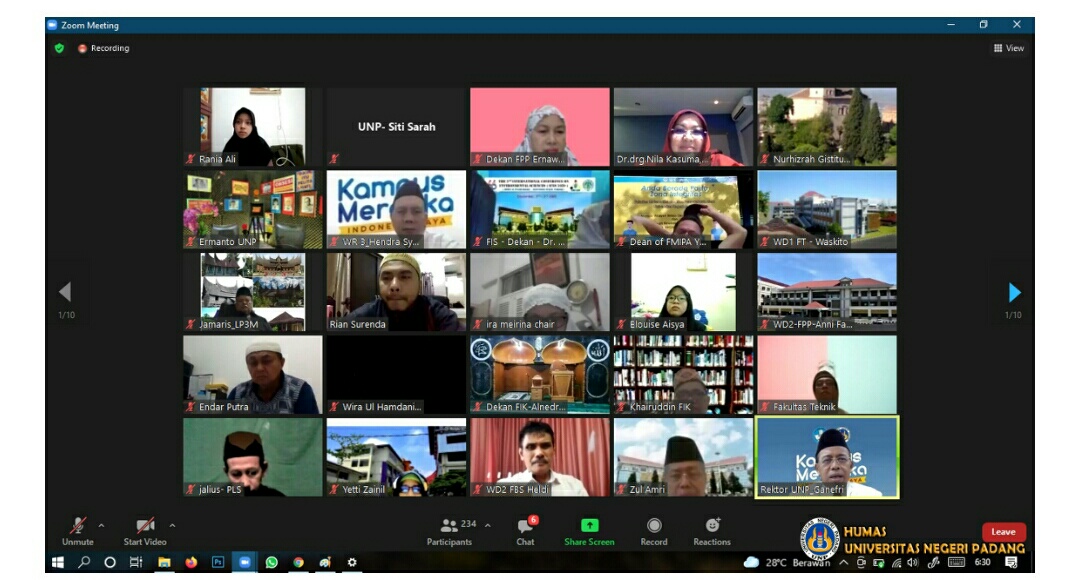Screen dimensions: 1080x580
Task: Click the green encryption shield icon
Action: point(59,48)
